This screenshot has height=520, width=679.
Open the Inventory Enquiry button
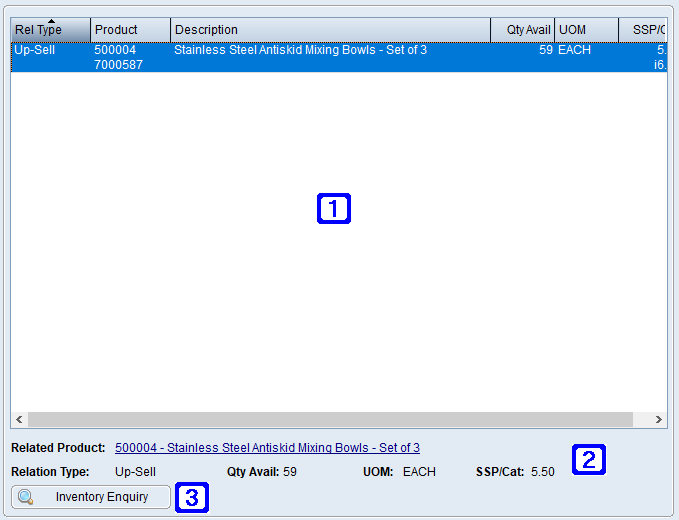point(91,497)
